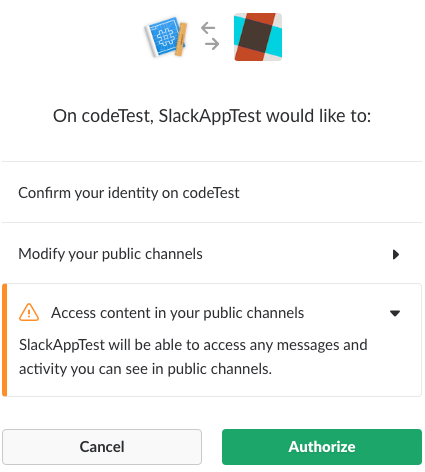
Task: Click the codeTest workspace logo
Action: pyautogui.click(x=258, y=37)
